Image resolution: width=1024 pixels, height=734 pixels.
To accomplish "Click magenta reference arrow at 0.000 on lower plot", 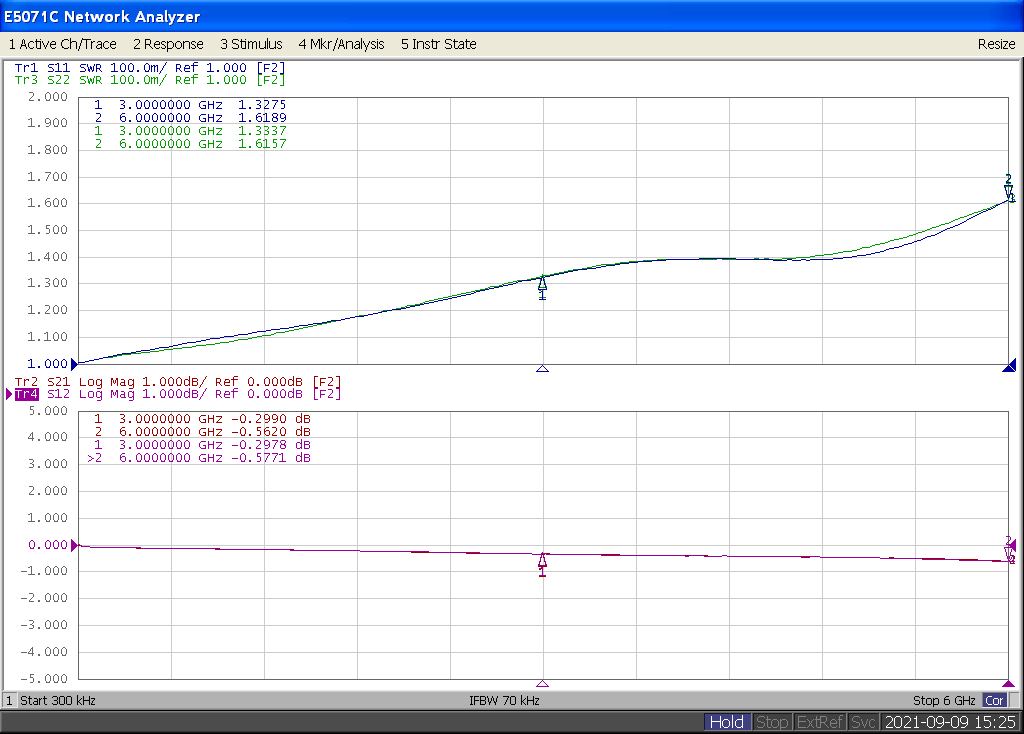I will click(x=72, y=545).
